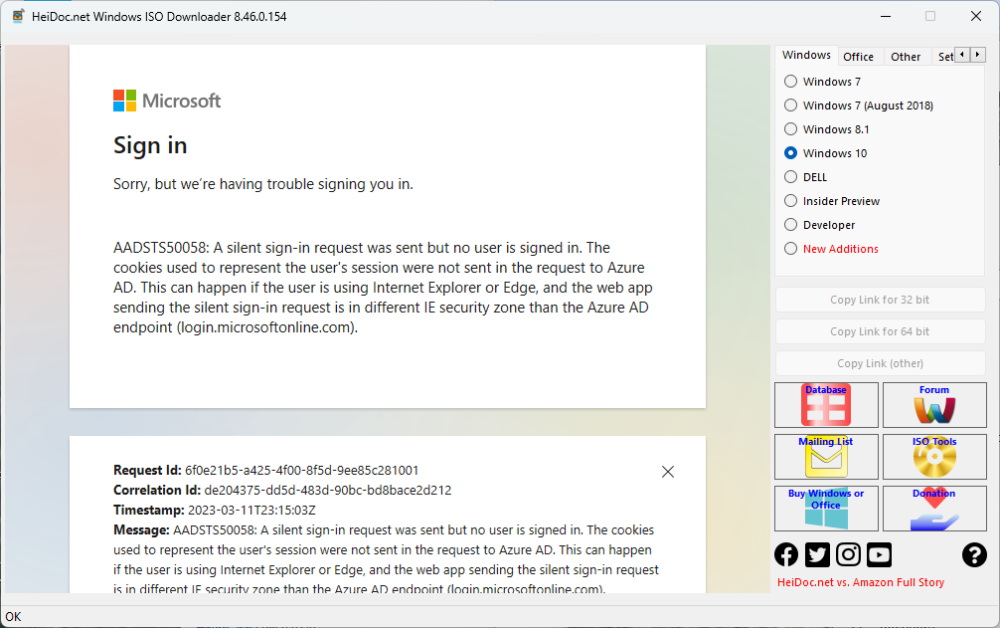Image resolution: width=1000 pixels, height=628 pixels.
Task: Open the Buy Windows or Office tile
Action: tap(826, 508)
